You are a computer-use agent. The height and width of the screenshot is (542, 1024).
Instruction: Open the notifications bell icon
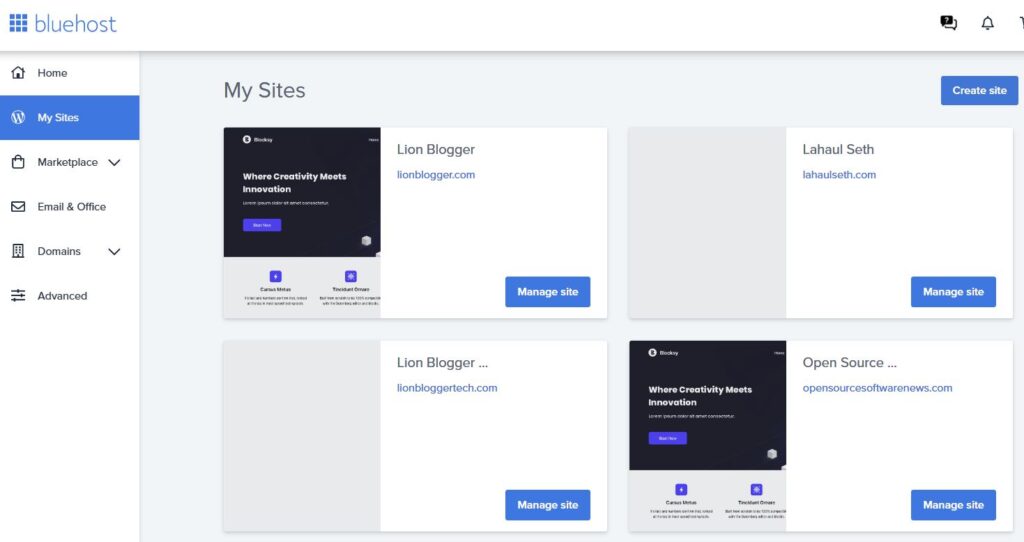pyautogui.click(x=988, y=23)
